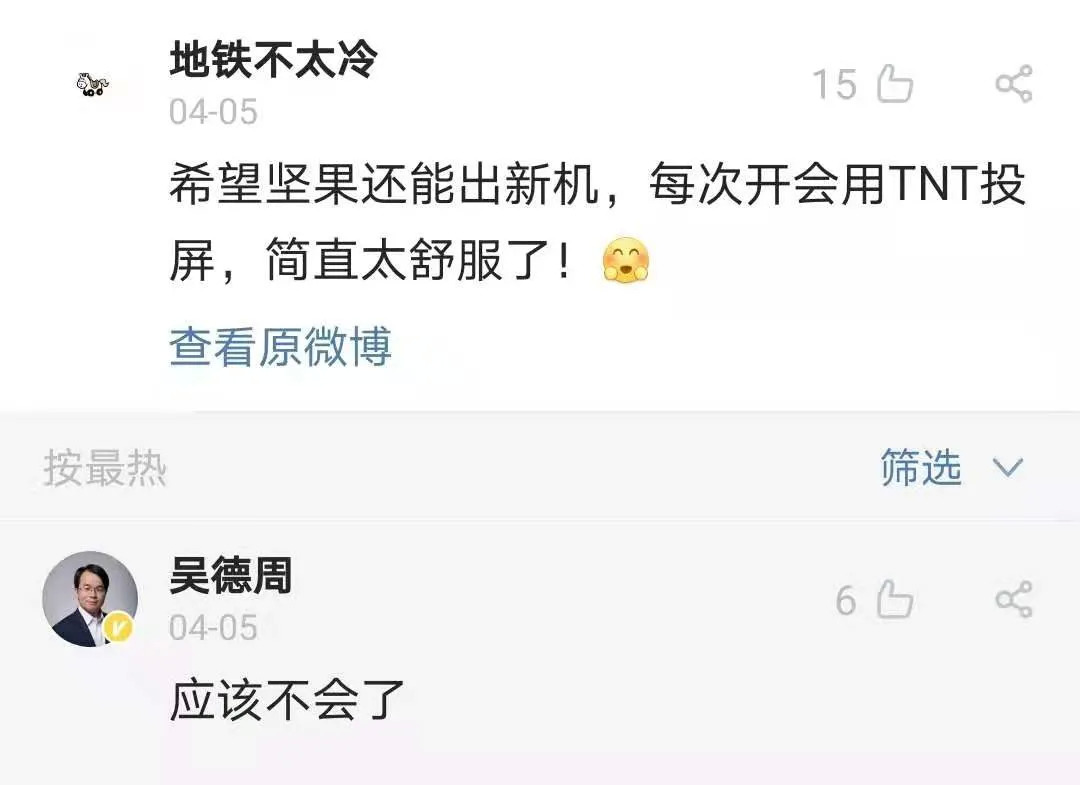The height and width of the screenshot is (785, 1080).
Task: Open 地铁不太冷's small avatar image
Action: click(92, 84)
